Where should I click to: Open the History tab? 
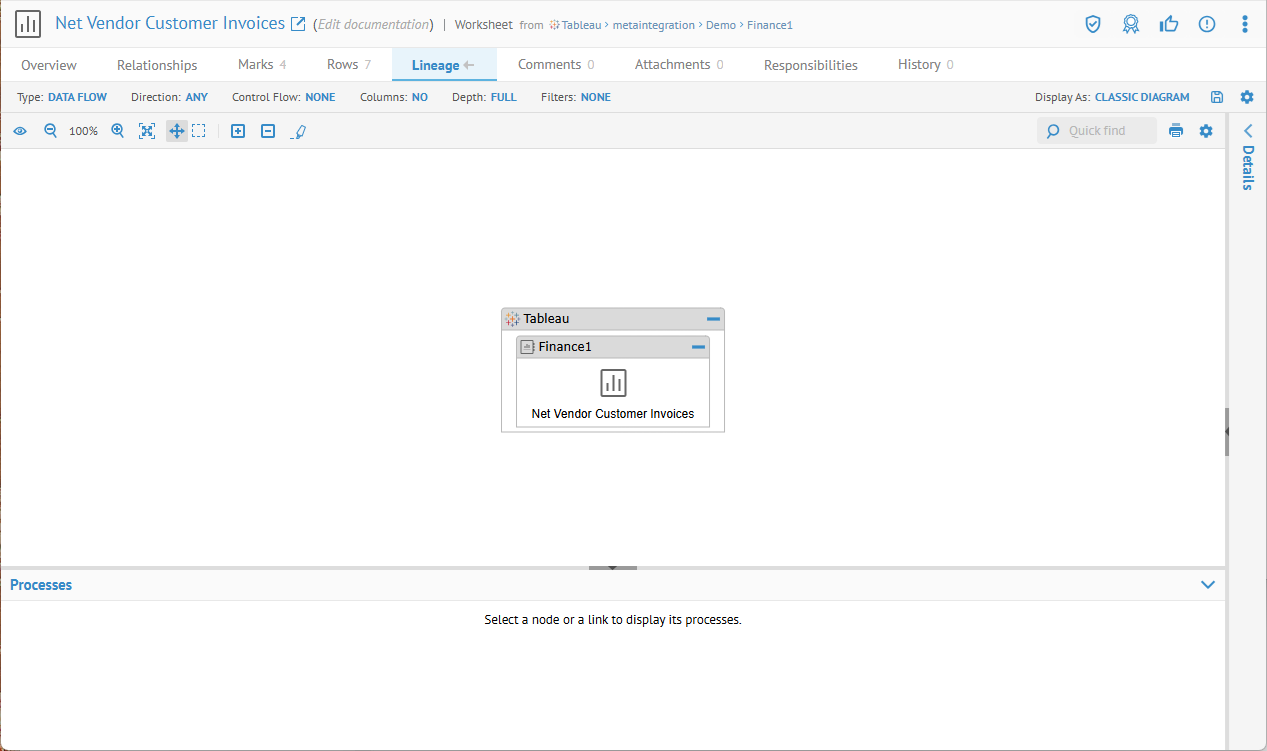click(x=919, y=65)
